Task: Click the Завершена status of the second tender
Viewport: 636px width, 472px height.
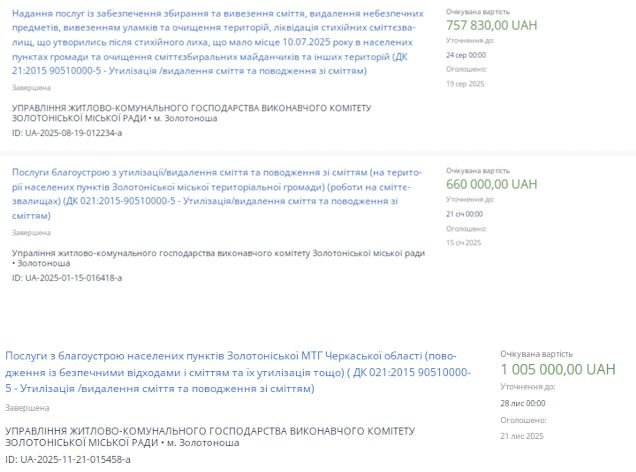Action: click(x=31, y=232)
